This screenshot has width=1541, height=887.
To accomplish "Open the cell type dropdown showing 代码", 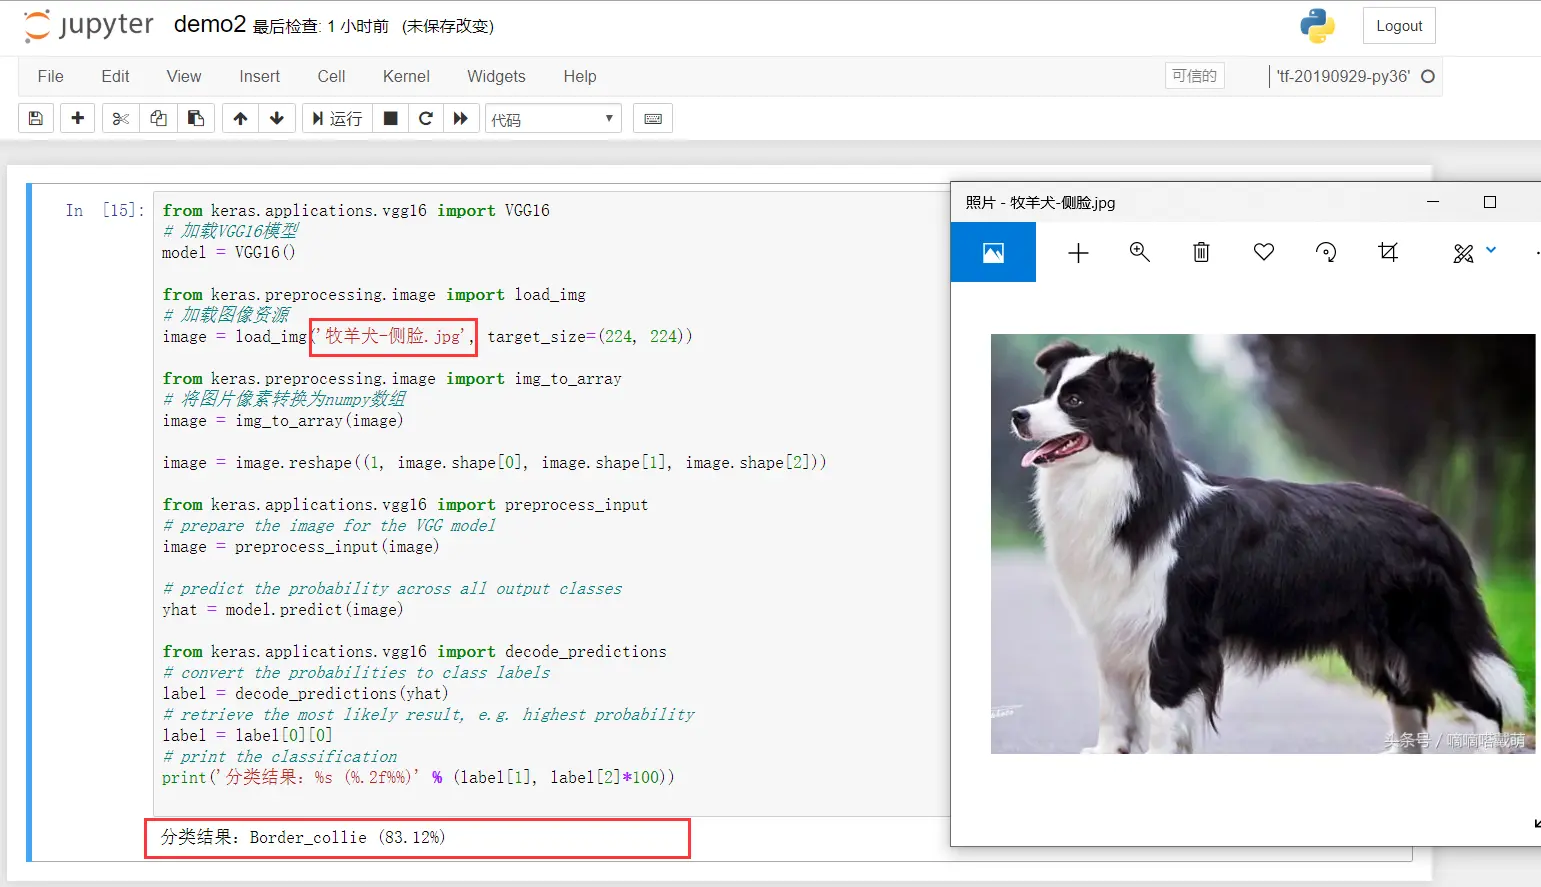I will [x=553, y=119].
